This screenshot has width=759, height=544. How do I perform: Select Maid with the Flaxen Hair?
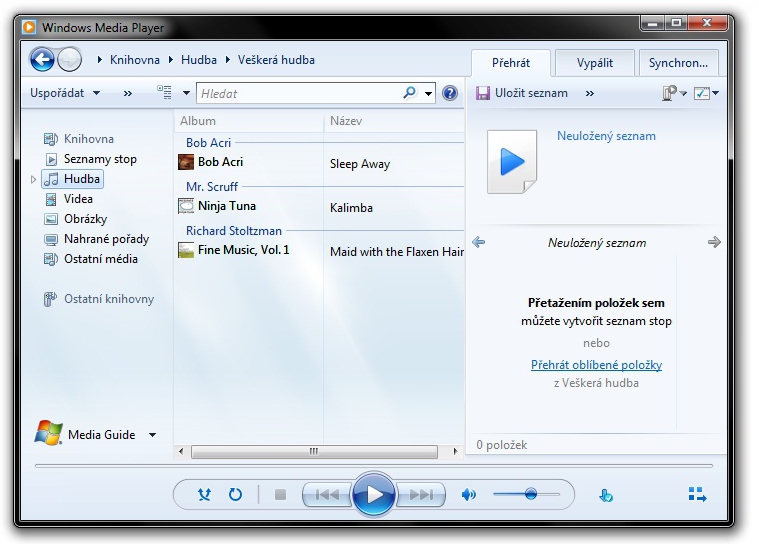pyautogui.click(x=396, y=252)
